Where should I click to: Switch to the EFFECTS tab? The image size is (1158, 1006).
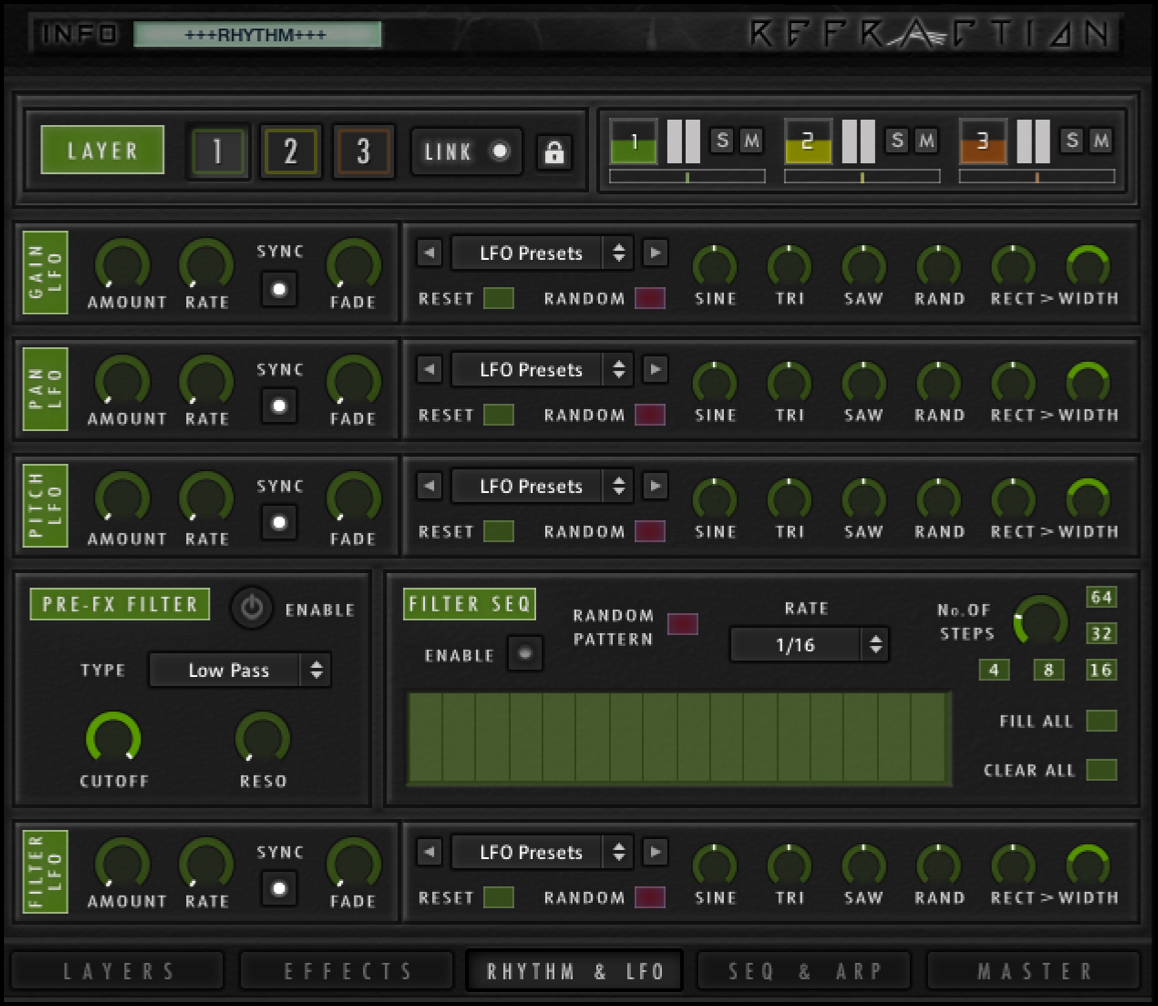point(347,971)
